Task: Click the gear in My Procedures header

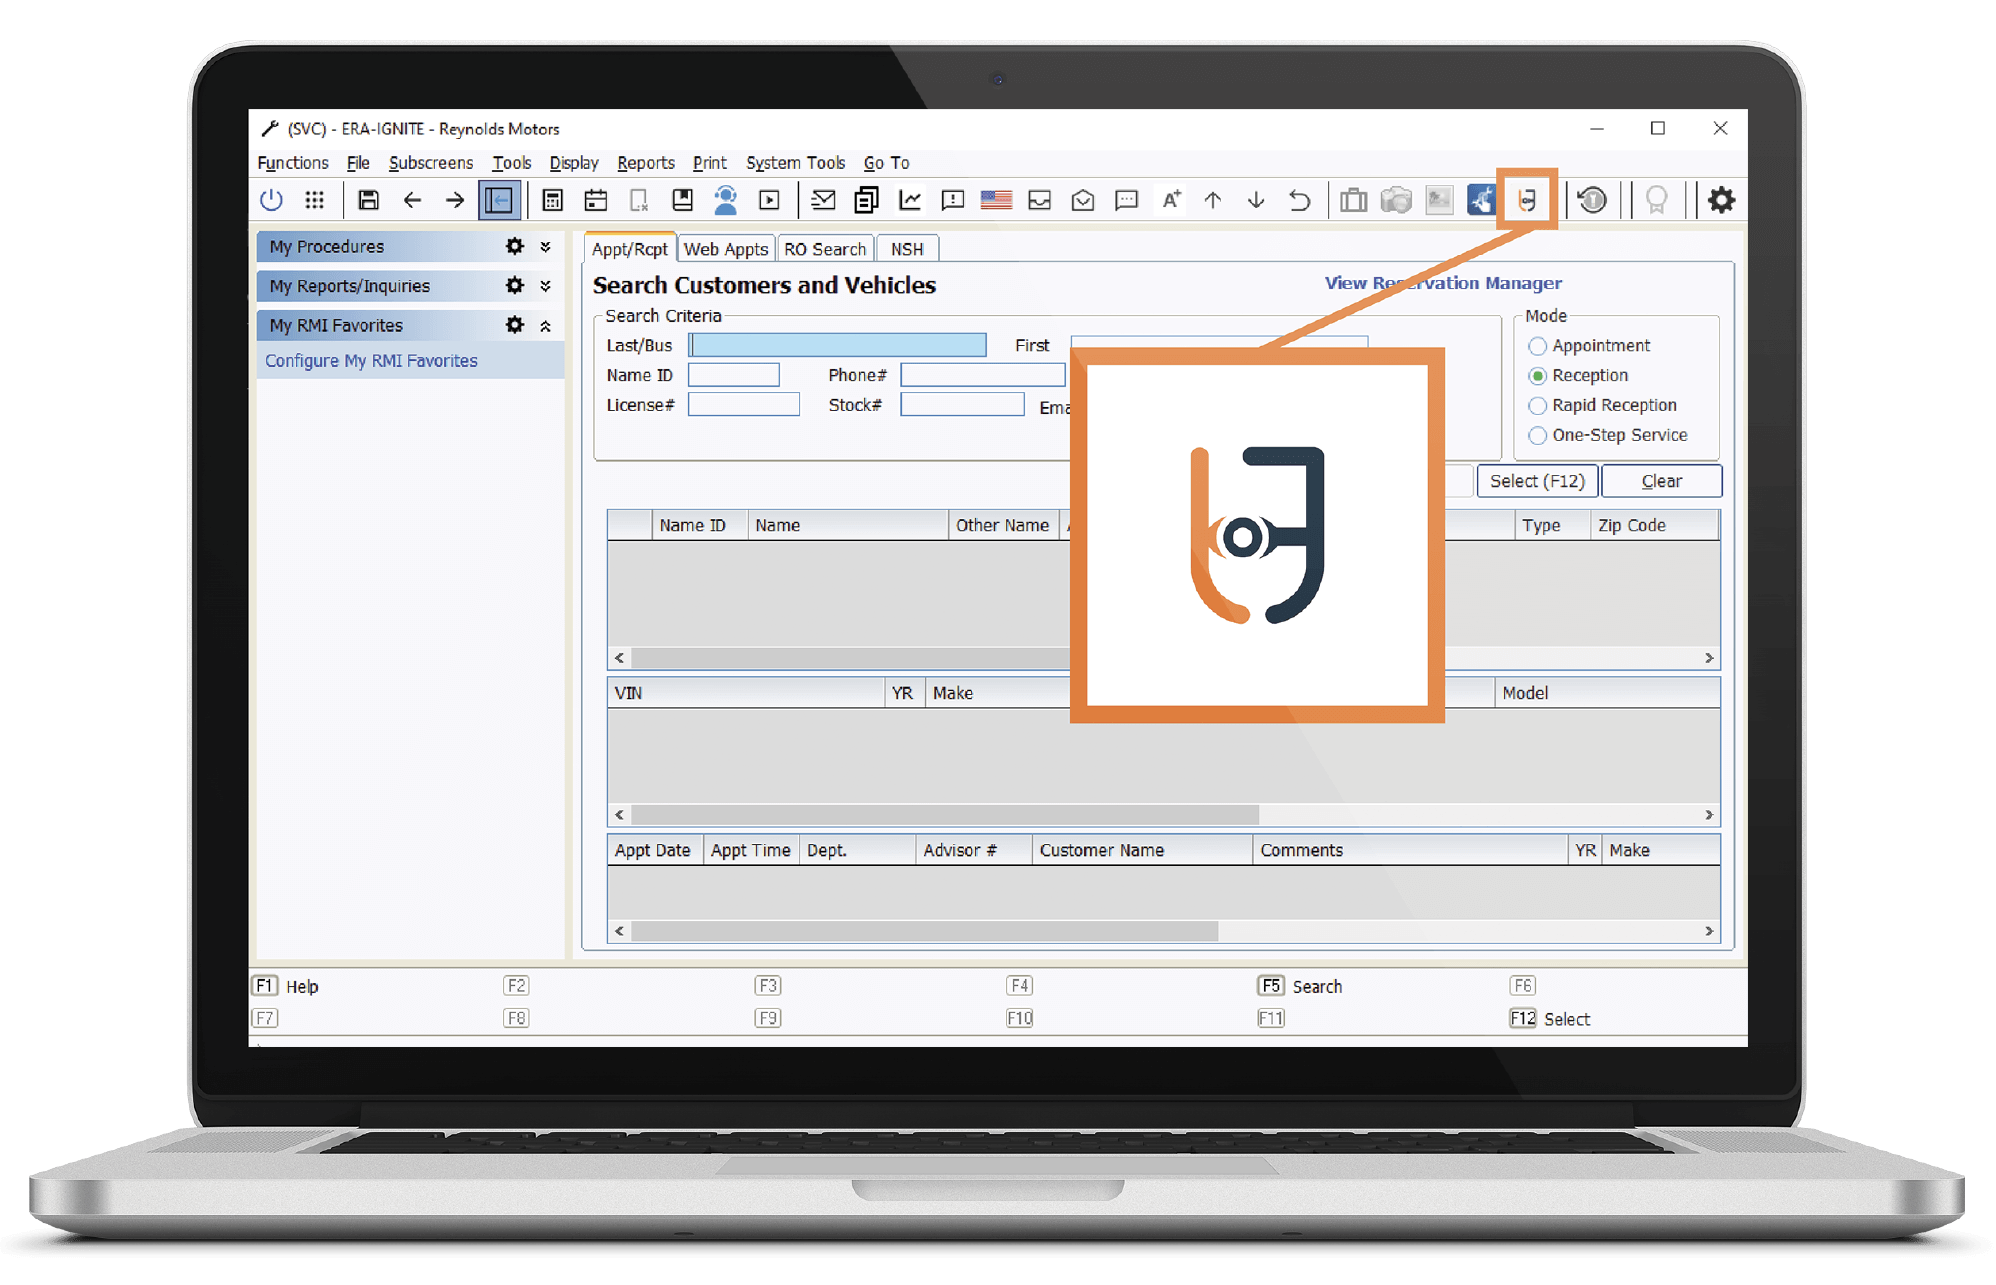Action: click(x=514, y=246)
